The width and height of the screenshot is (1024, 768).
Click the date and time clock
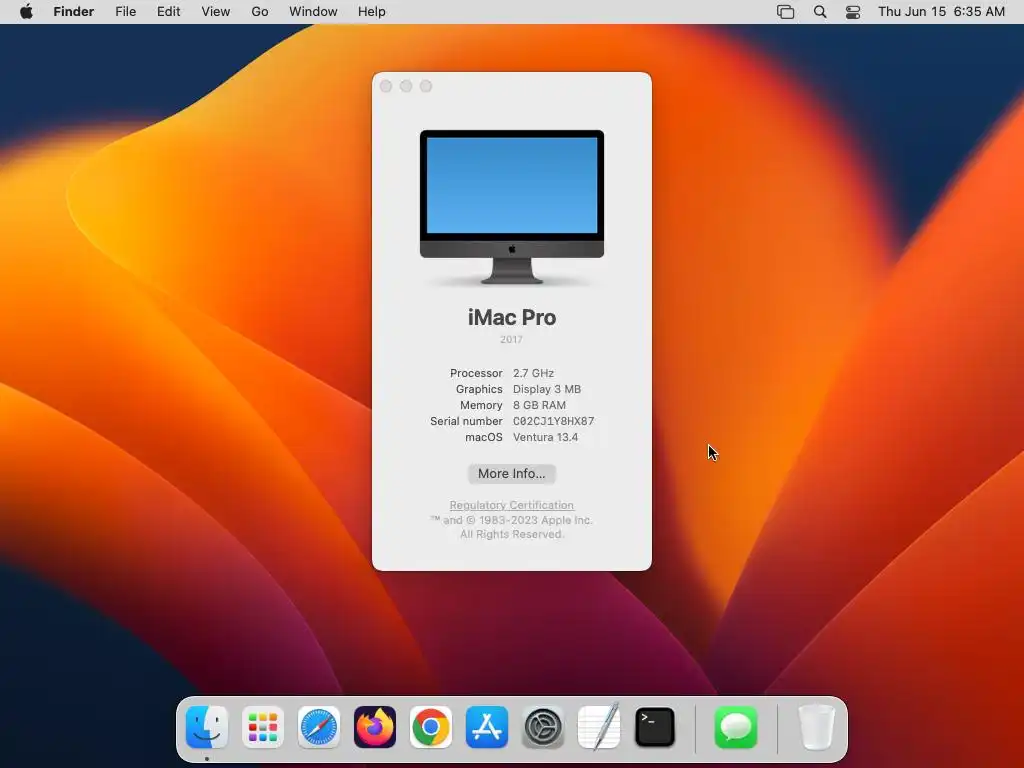[x=941, y=12]
